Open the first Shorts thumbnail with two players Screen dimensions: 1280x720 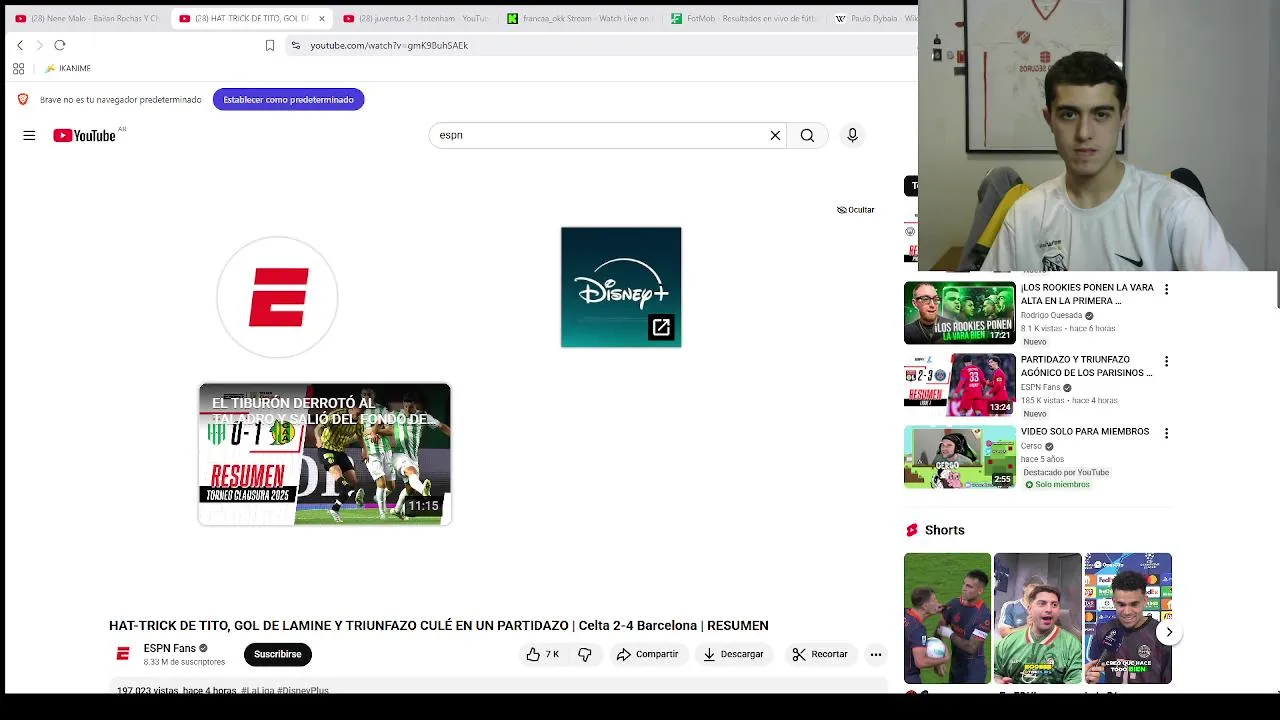click(947, 618)
